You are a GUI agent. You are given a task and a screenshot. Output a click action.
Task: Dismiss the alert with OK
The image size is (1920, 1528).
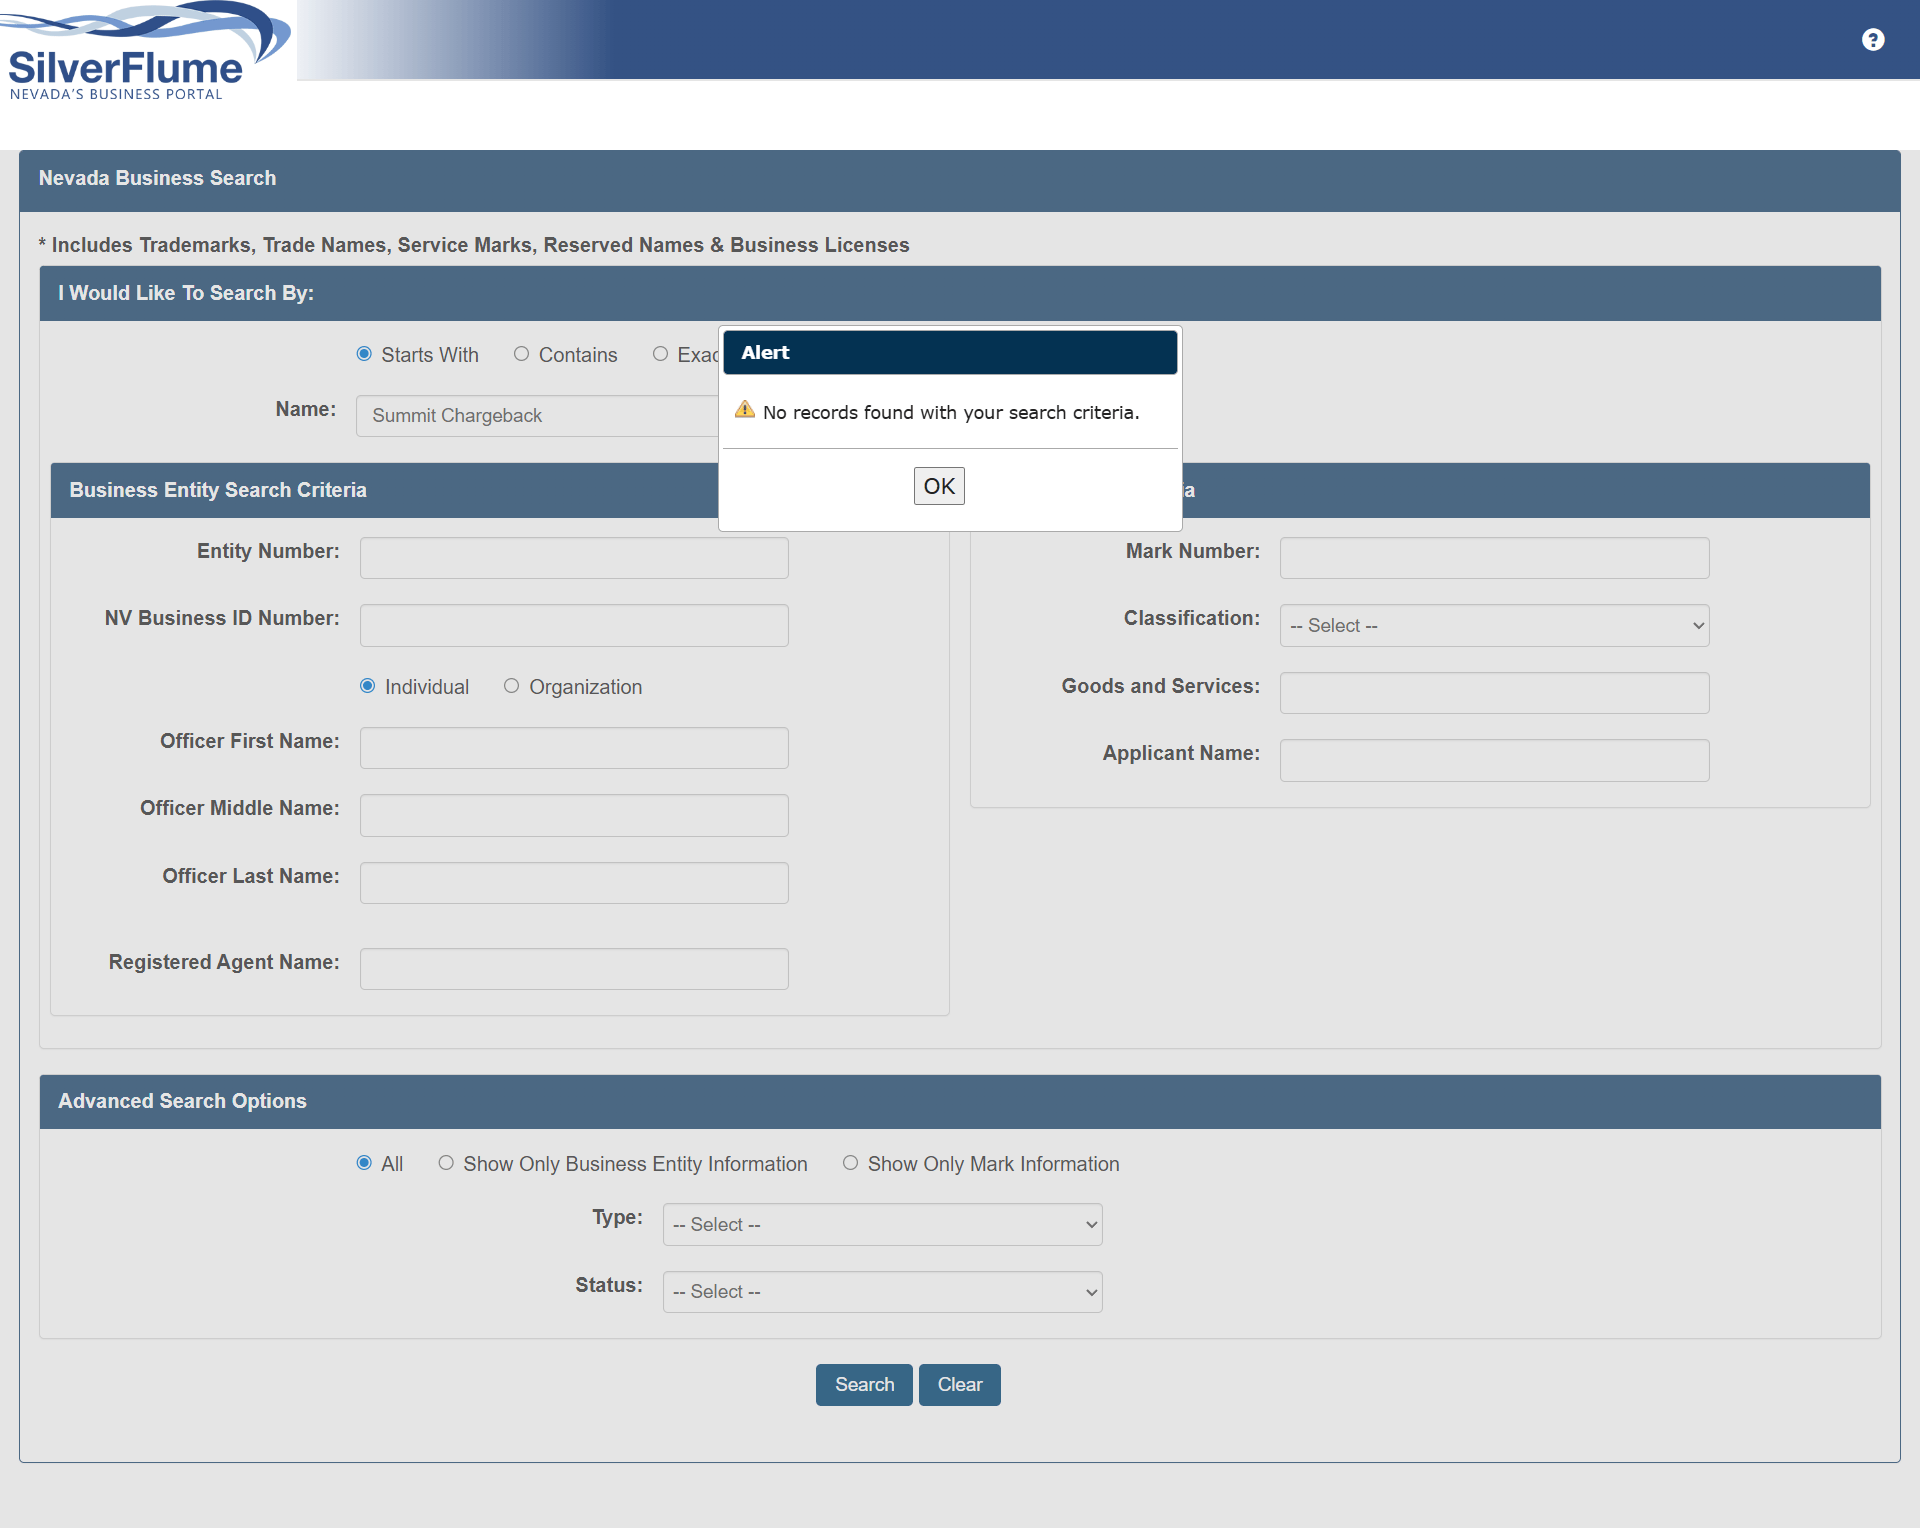pyautogui.click(x=939, y=486)
